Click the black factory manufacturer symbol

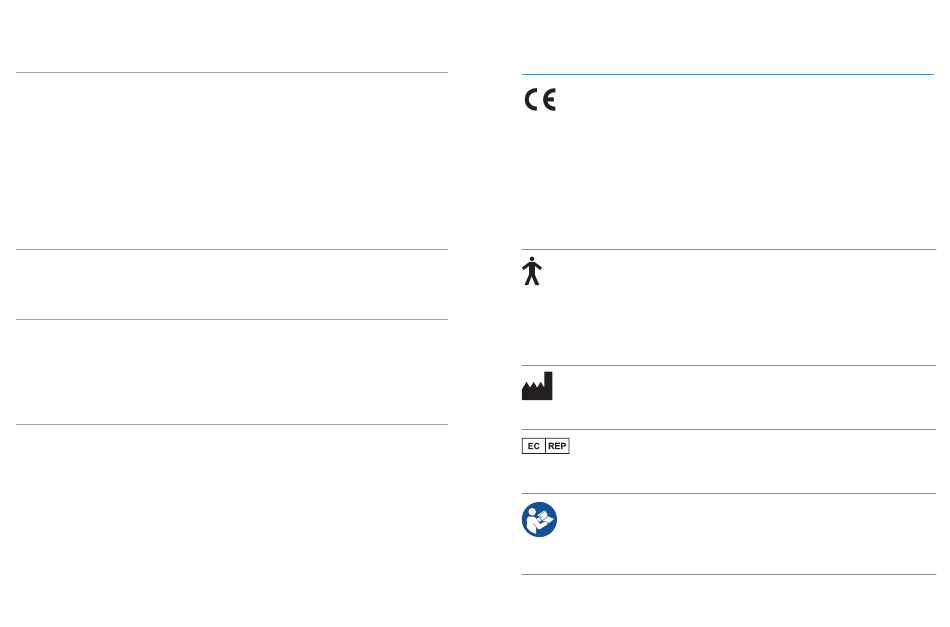[x=537, y=386]
